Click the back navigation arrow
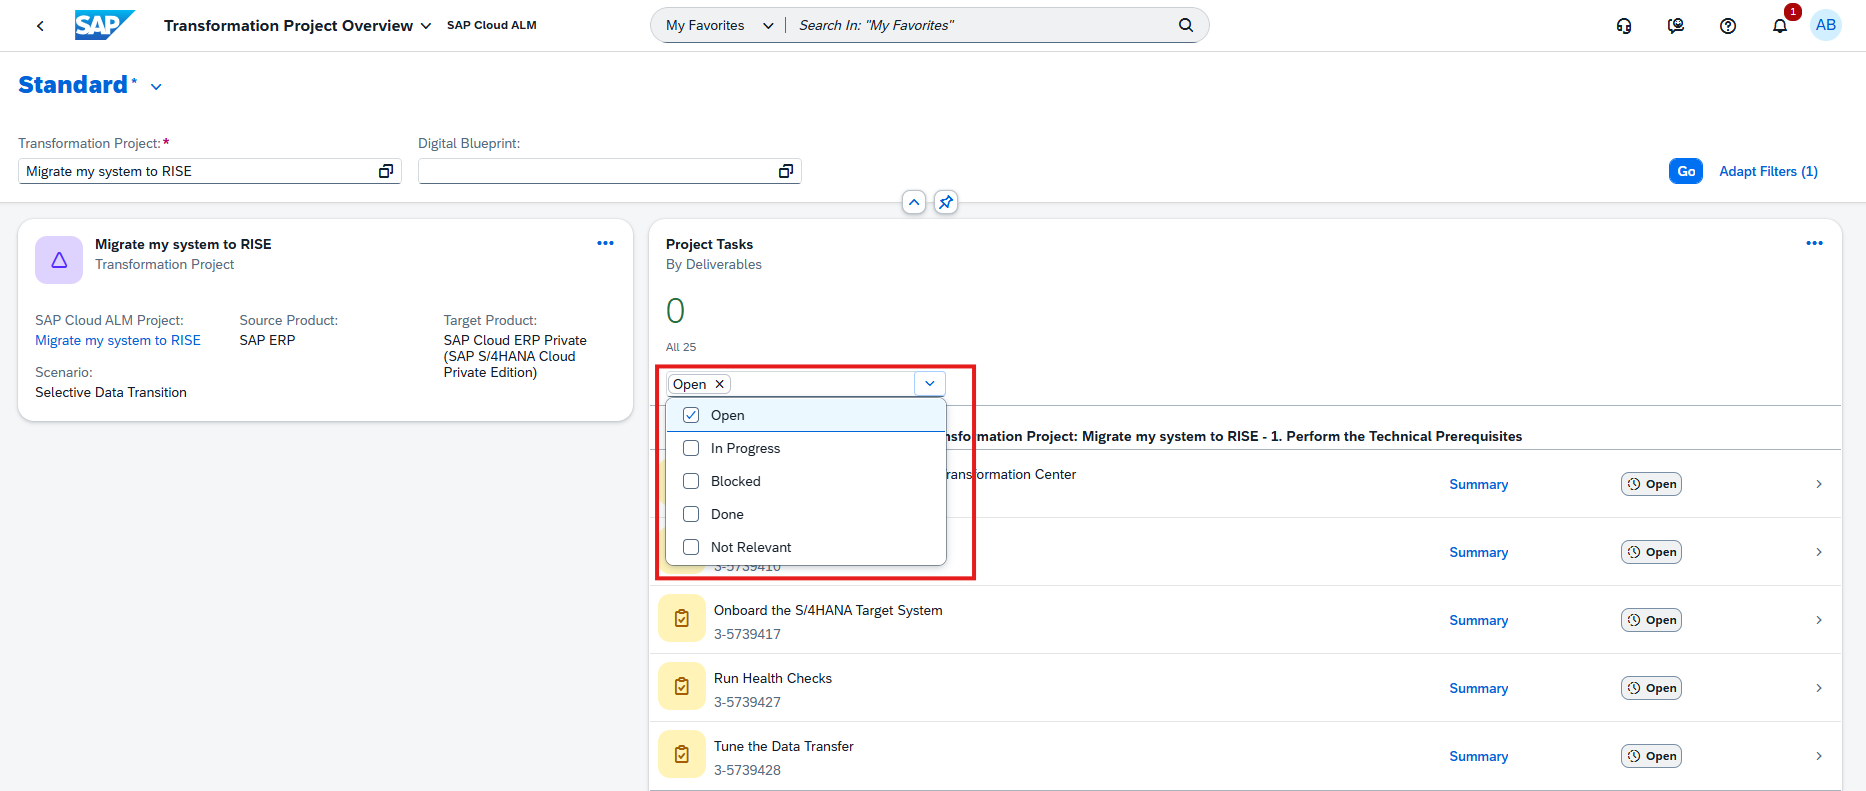 [40, 26]
